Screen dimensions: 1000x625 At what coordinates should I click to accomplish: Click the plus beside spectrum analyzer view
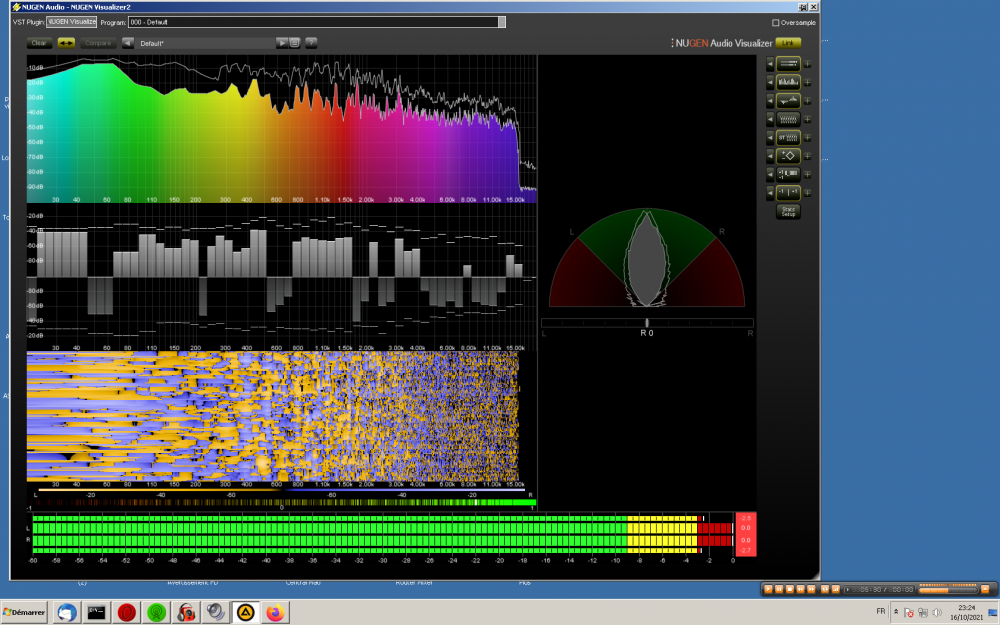click(x=807, y=82)
